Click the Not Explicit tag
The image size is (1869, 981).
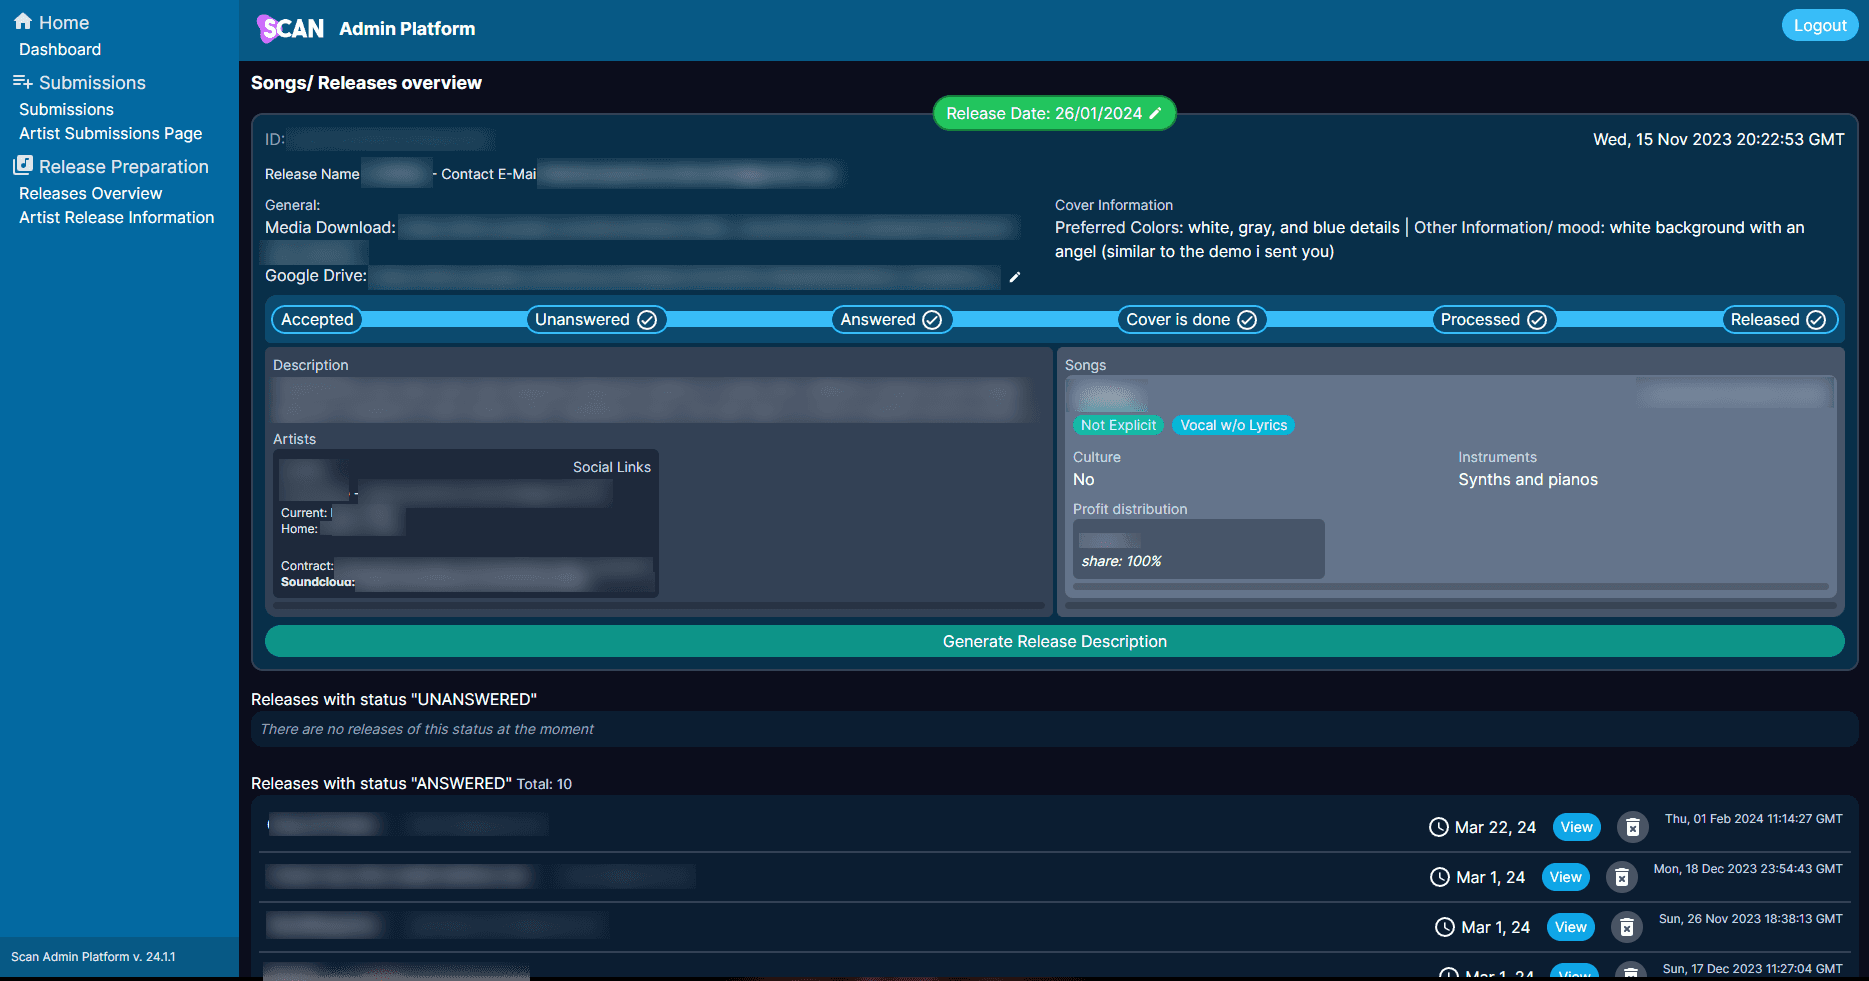[1118, 425]
